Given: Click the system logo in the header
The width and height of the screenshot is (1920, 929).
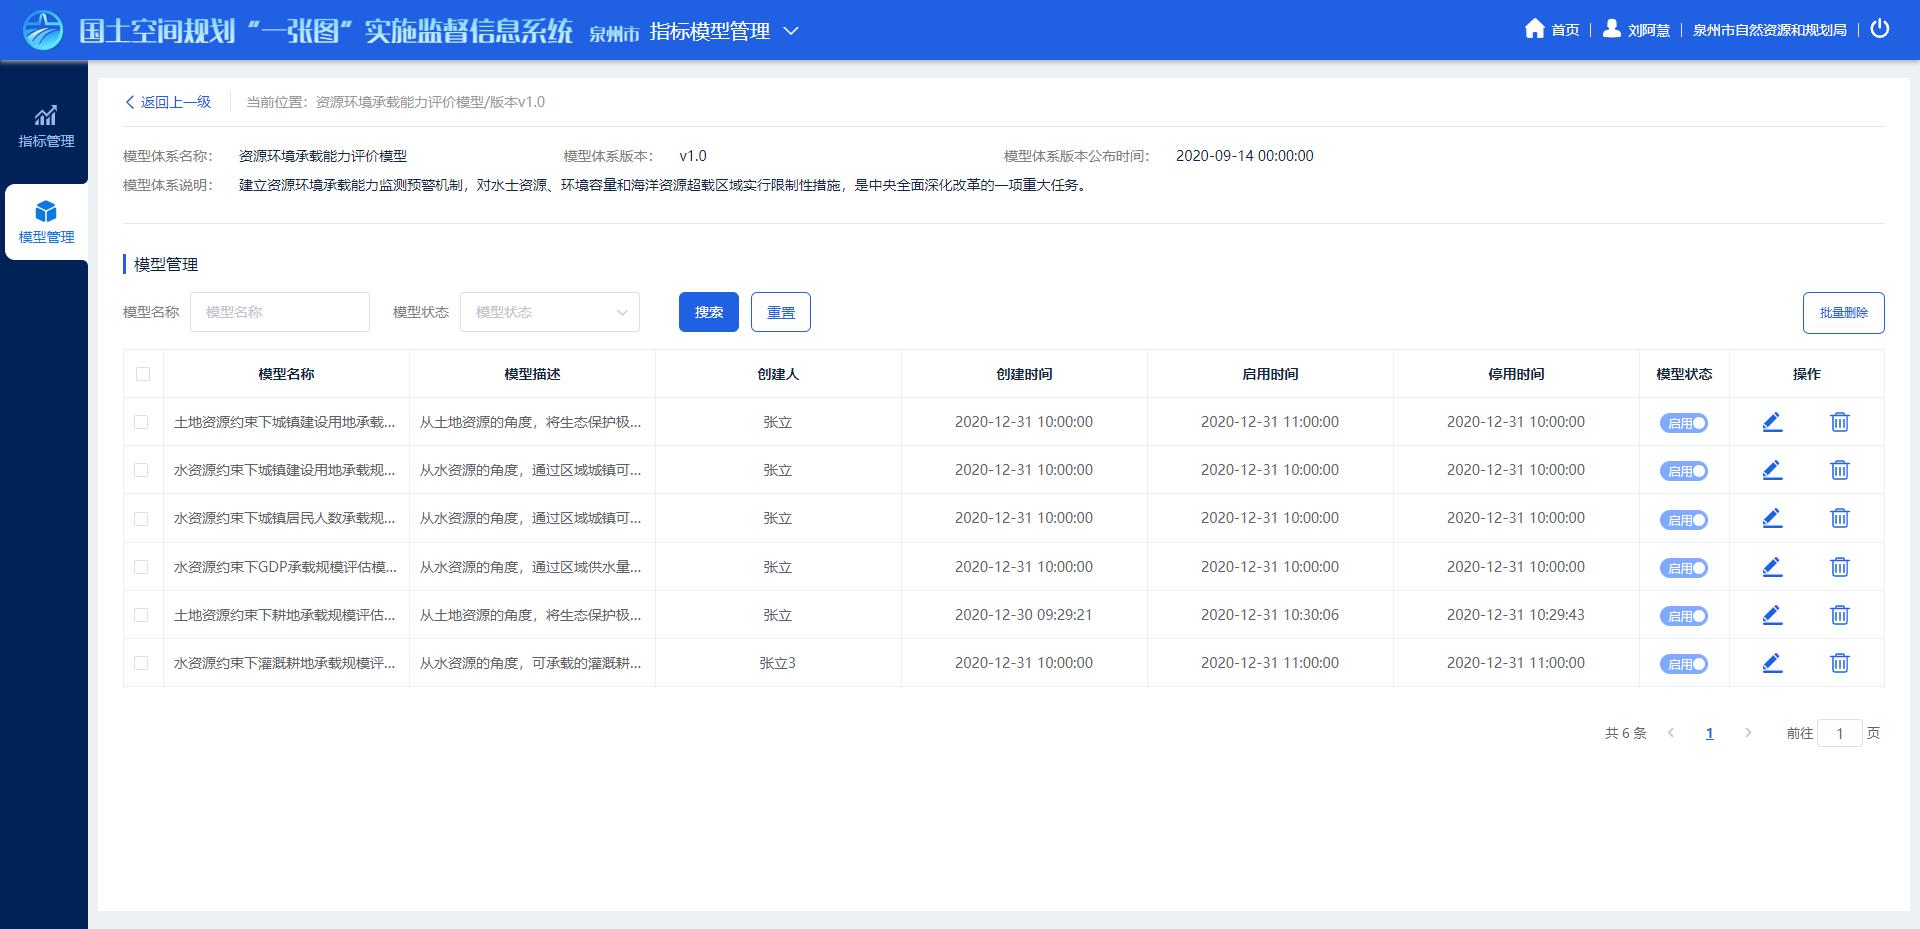Looking at the screenshot, I should pos(43,30).
